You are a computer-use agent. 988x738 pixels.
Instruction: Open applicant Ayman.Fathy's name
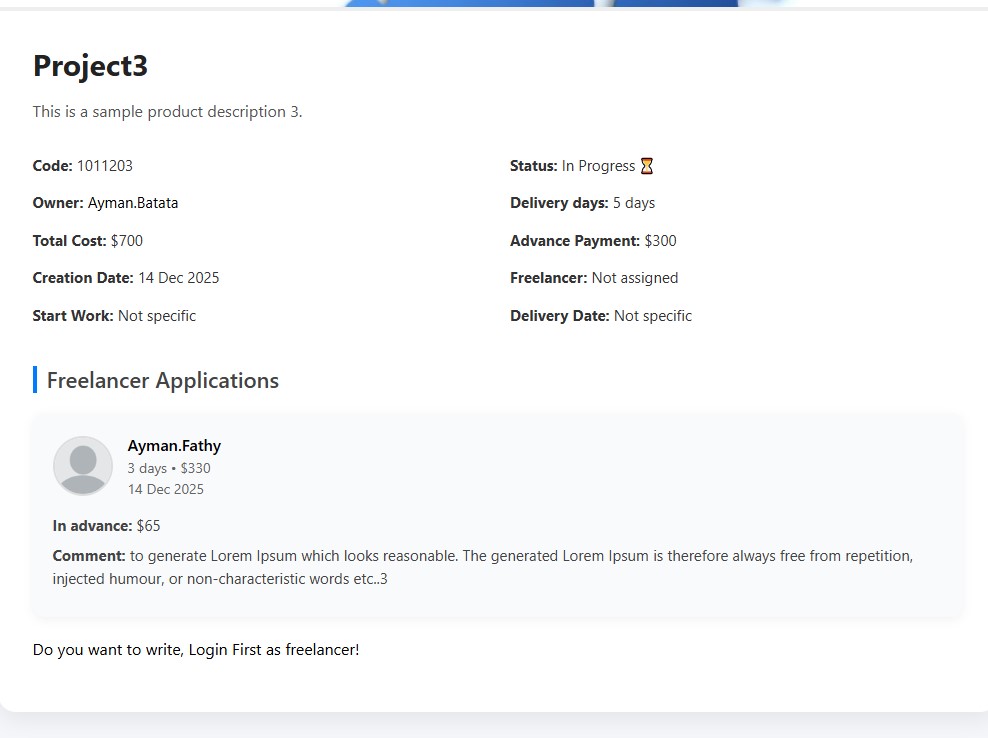coord(174,446)
